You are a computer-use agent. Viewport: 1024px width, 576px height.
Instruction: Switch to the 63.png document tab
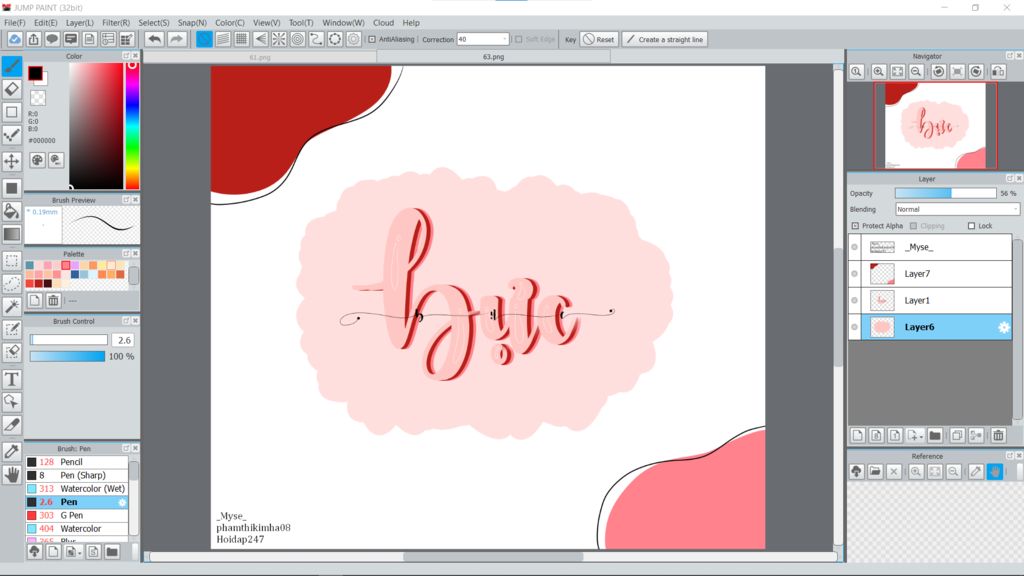tap(493, 57)
